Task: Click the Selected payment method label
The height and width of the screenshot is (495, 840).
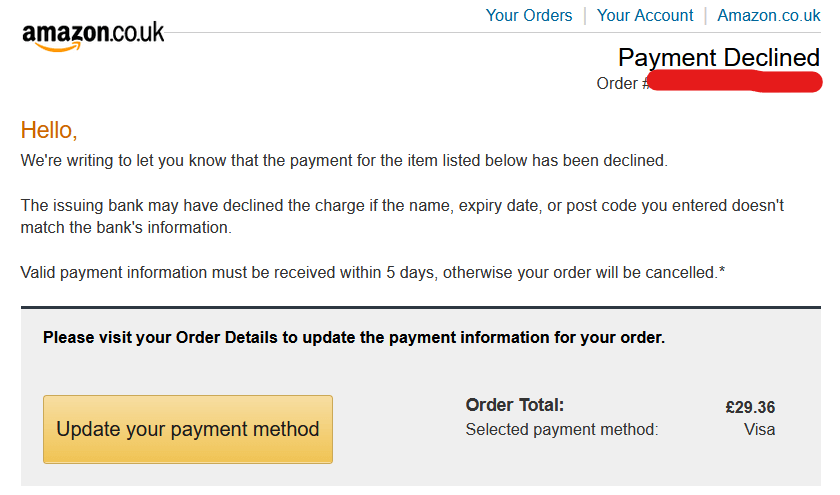Action: click(562, 430)
